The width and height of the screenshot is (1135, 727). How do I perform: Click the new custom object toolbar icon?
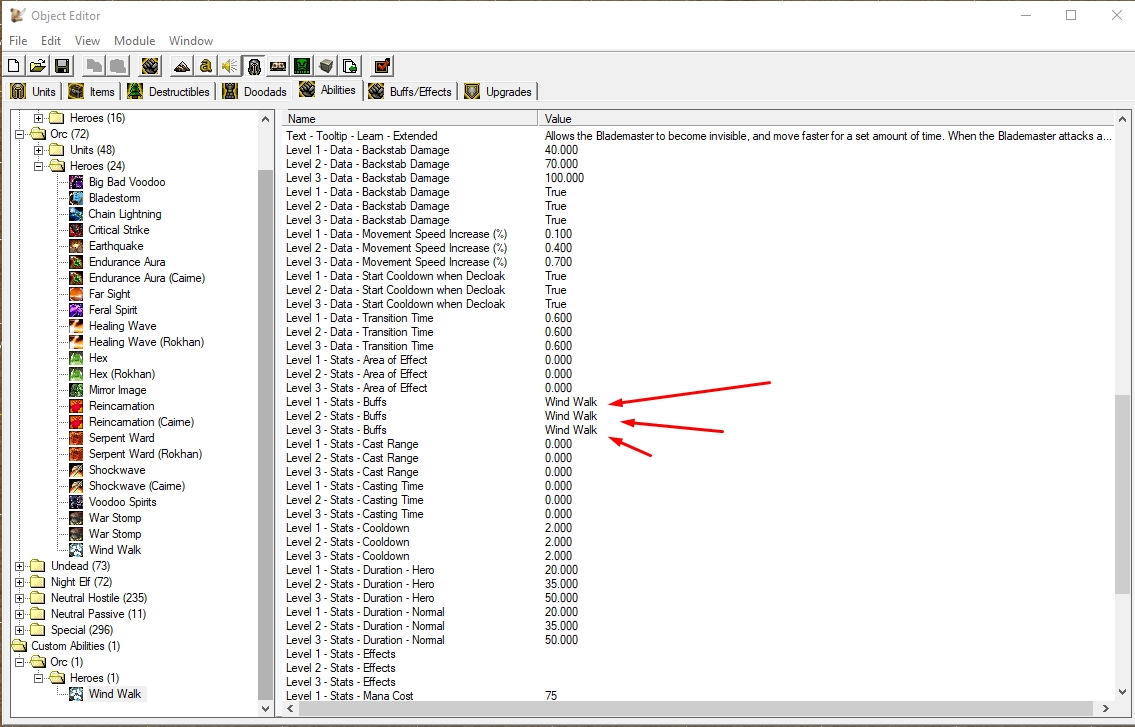(x=151, y=66)
